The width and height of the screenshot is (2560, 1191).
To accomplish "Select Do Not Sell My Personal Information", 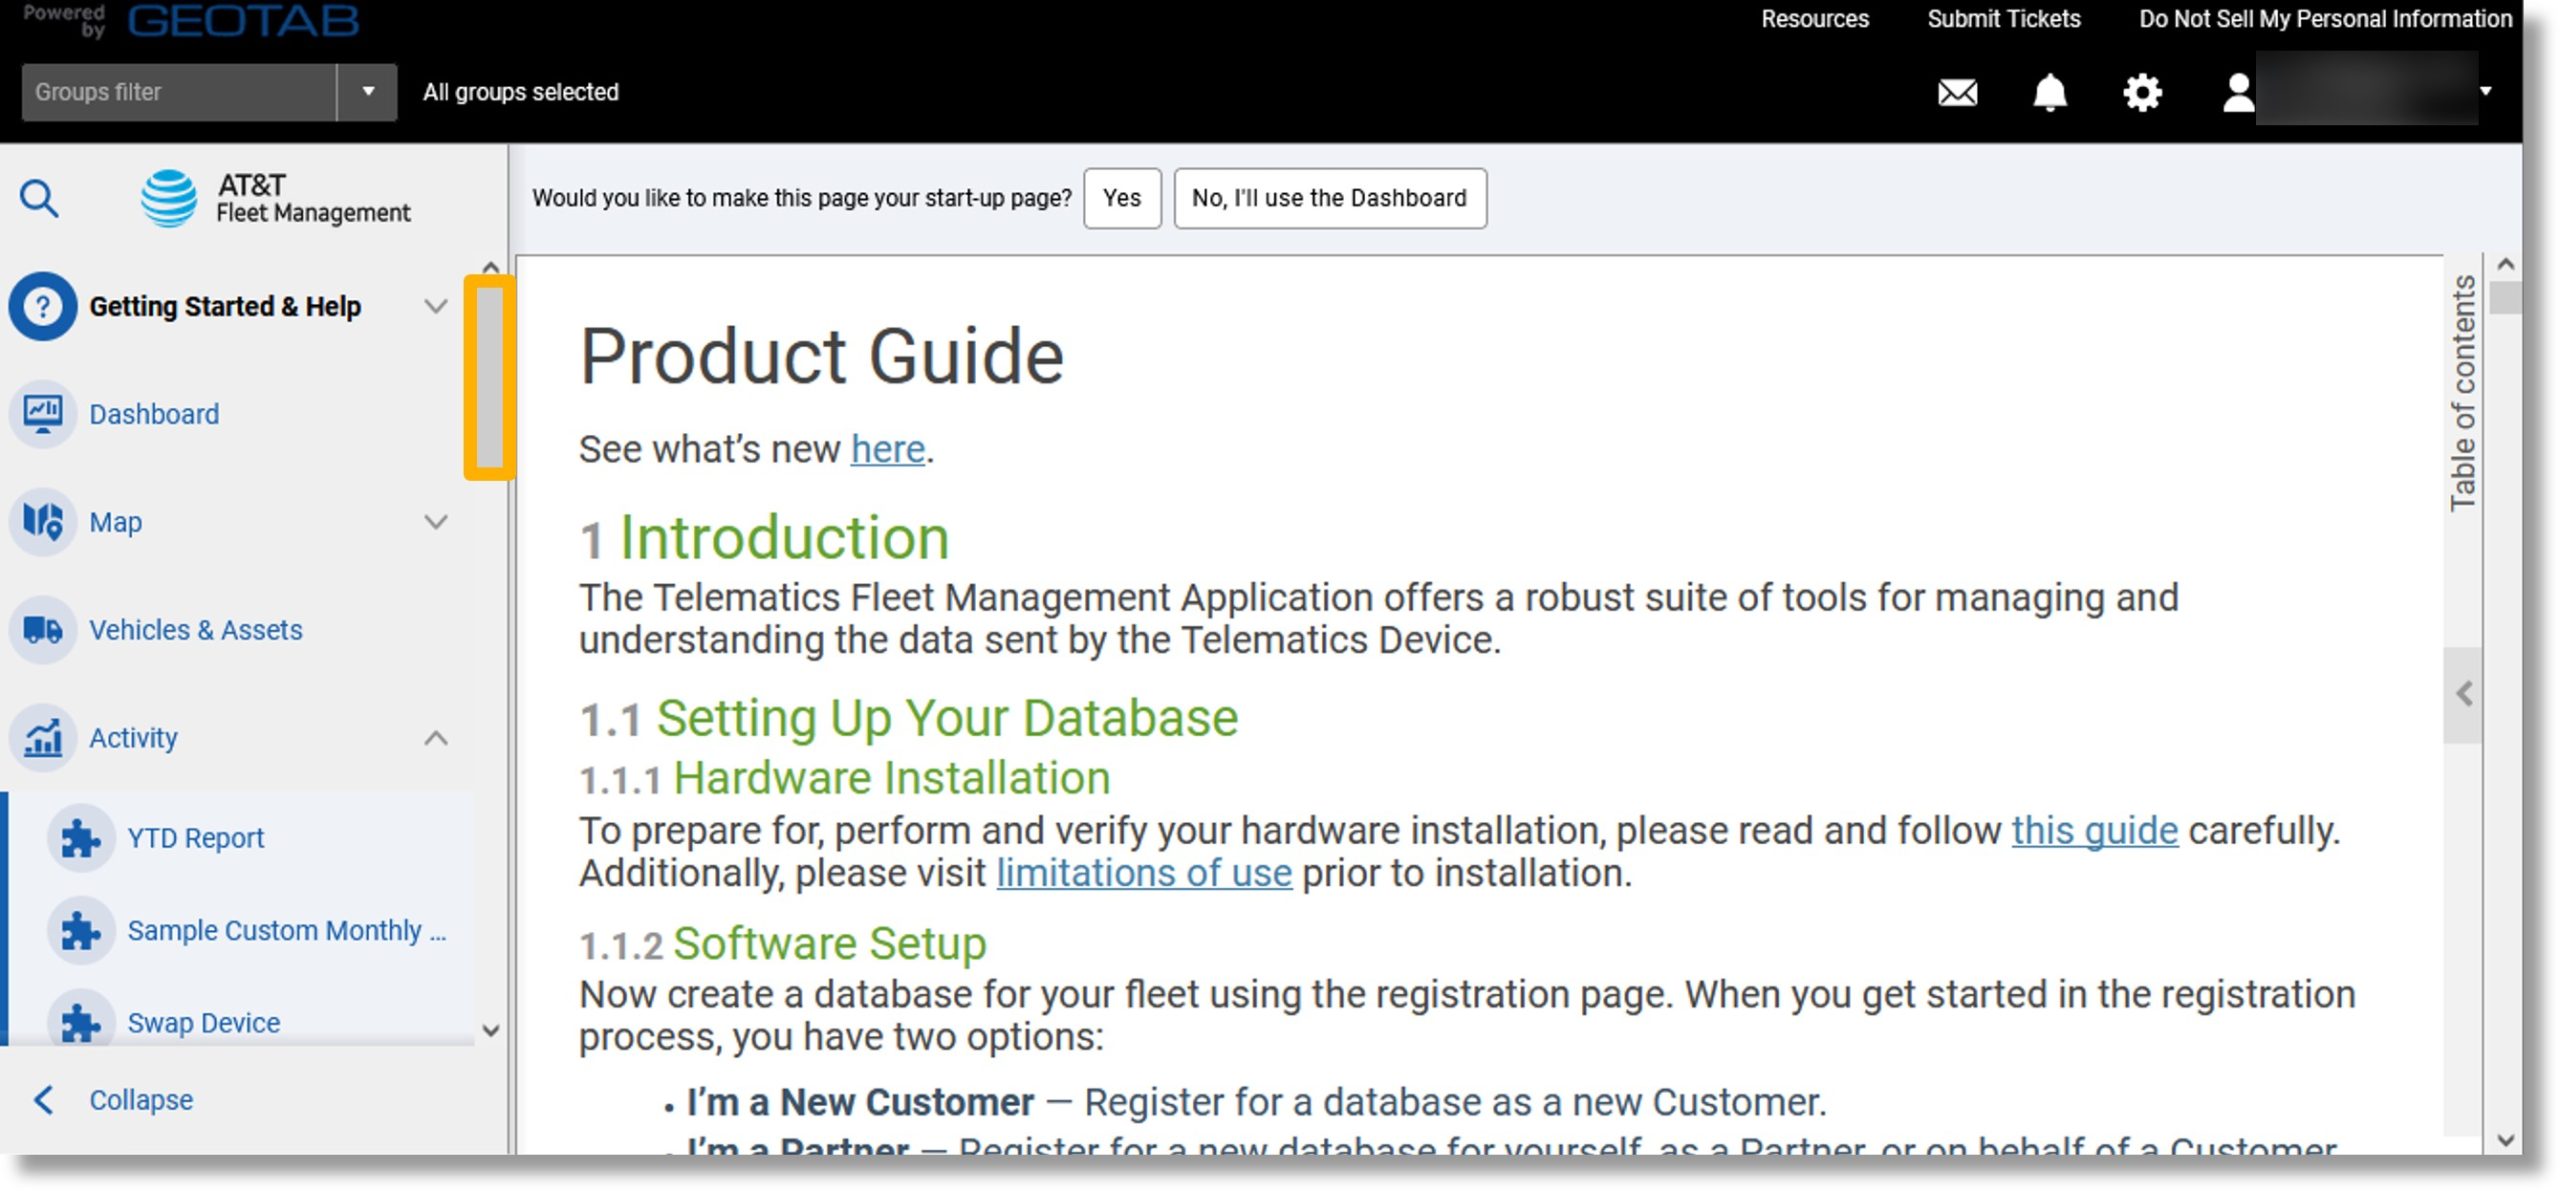I will 2325,19.
